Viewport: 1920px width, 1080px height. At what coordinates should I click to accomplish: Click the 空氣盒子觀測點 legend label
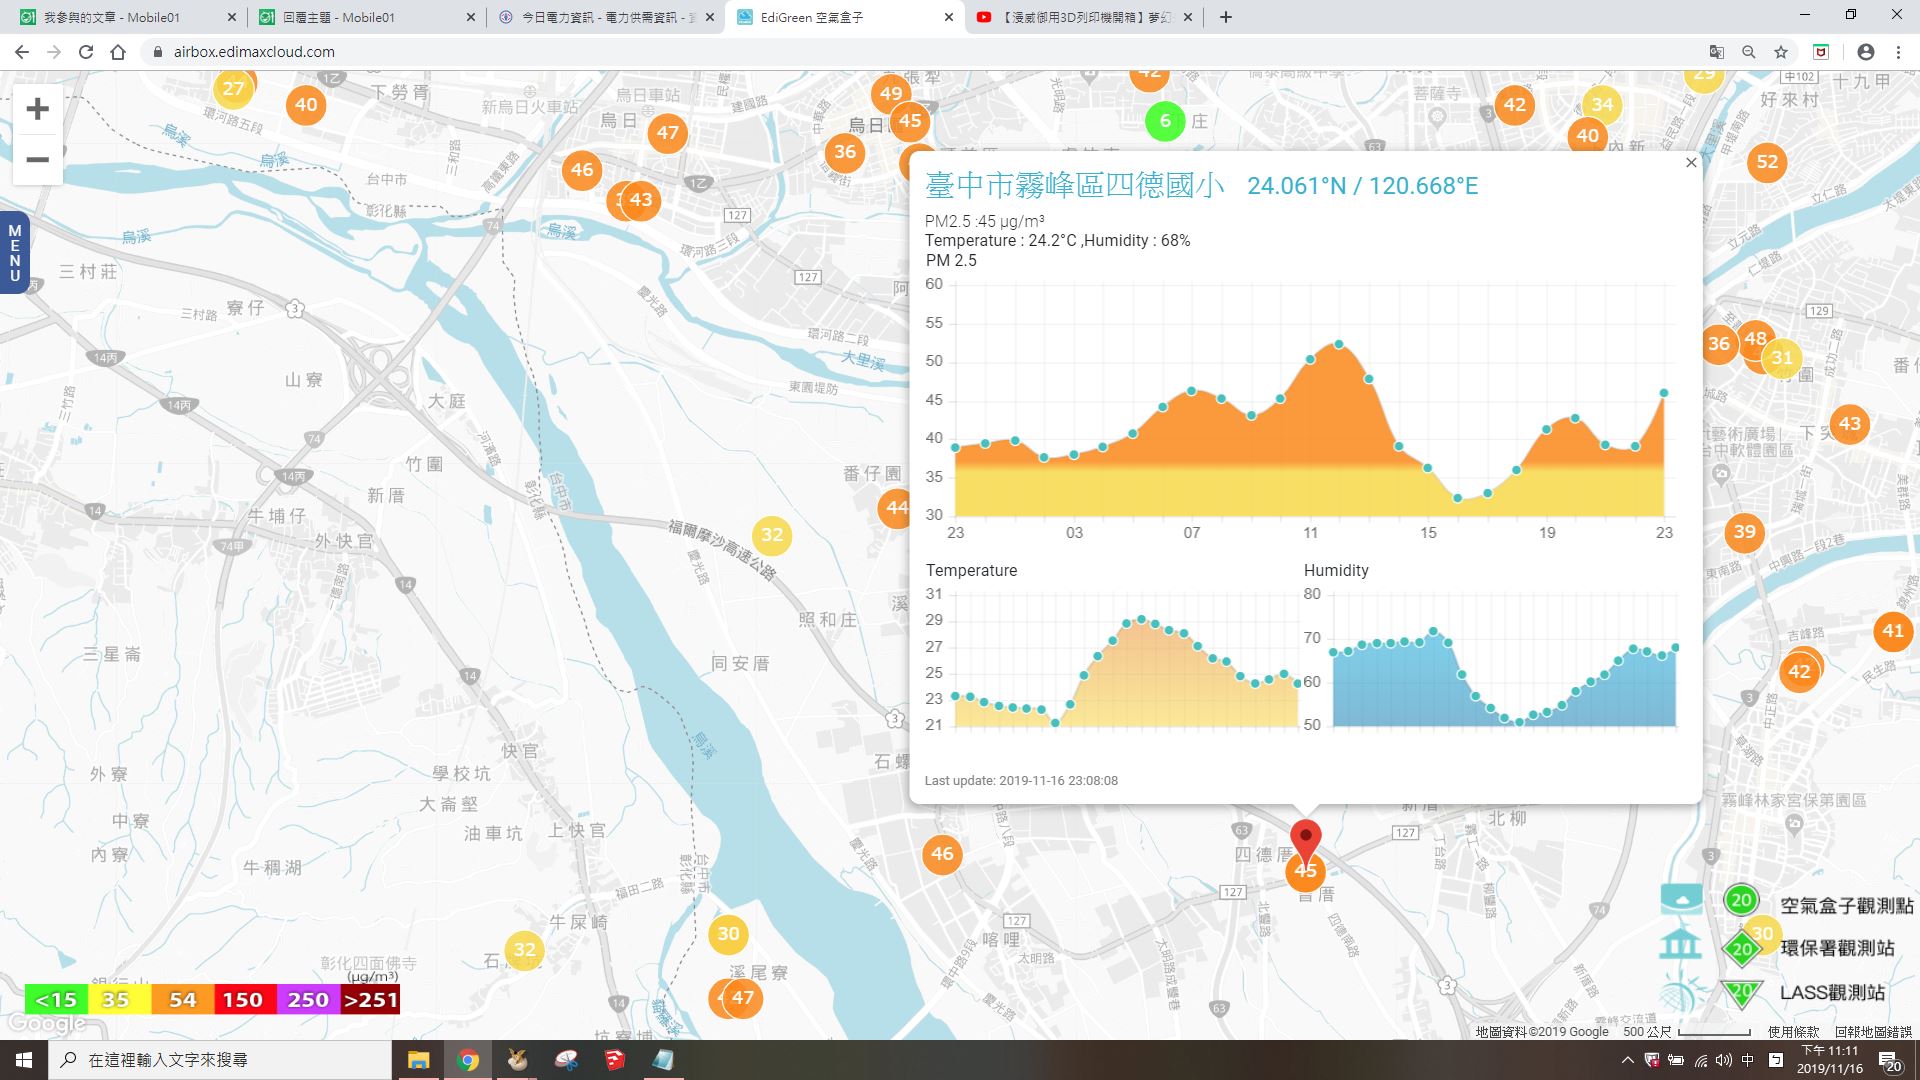point(1846,905)
